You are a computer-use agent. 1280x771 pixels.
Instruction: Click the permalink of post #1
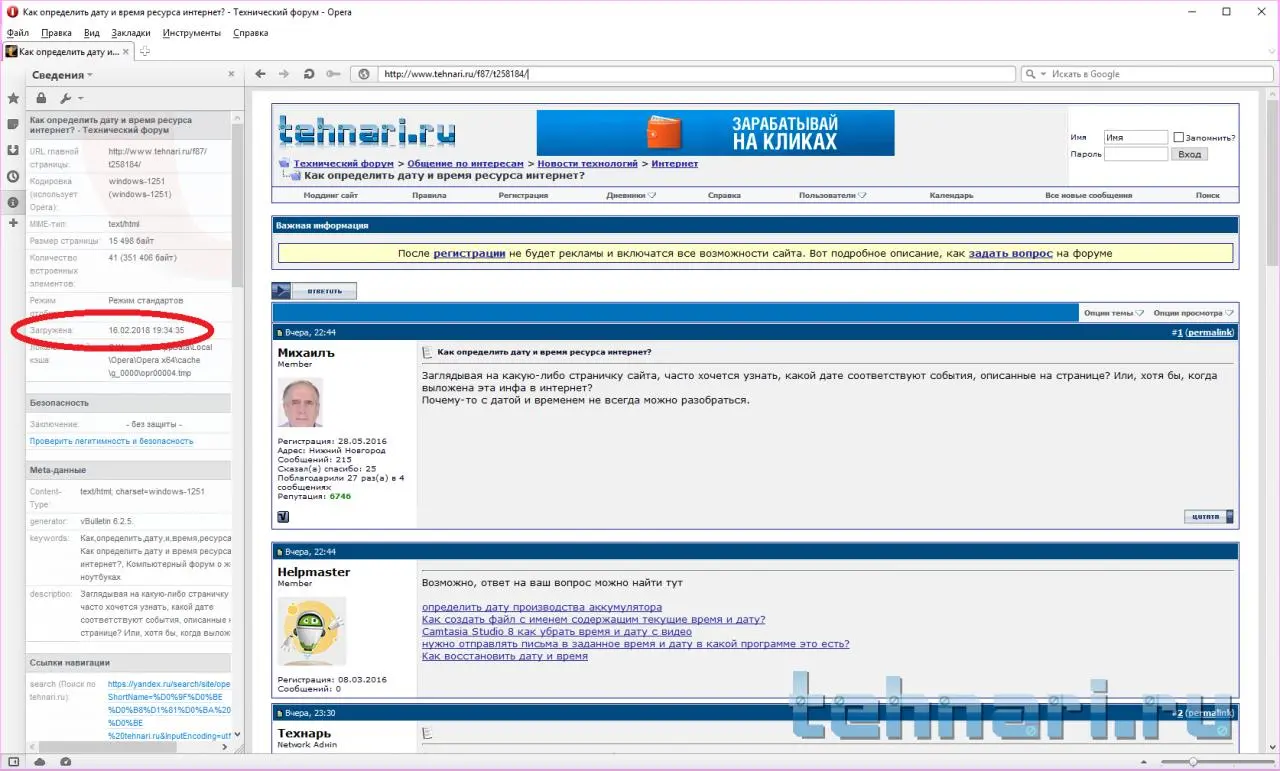[x=1210, y=332]
